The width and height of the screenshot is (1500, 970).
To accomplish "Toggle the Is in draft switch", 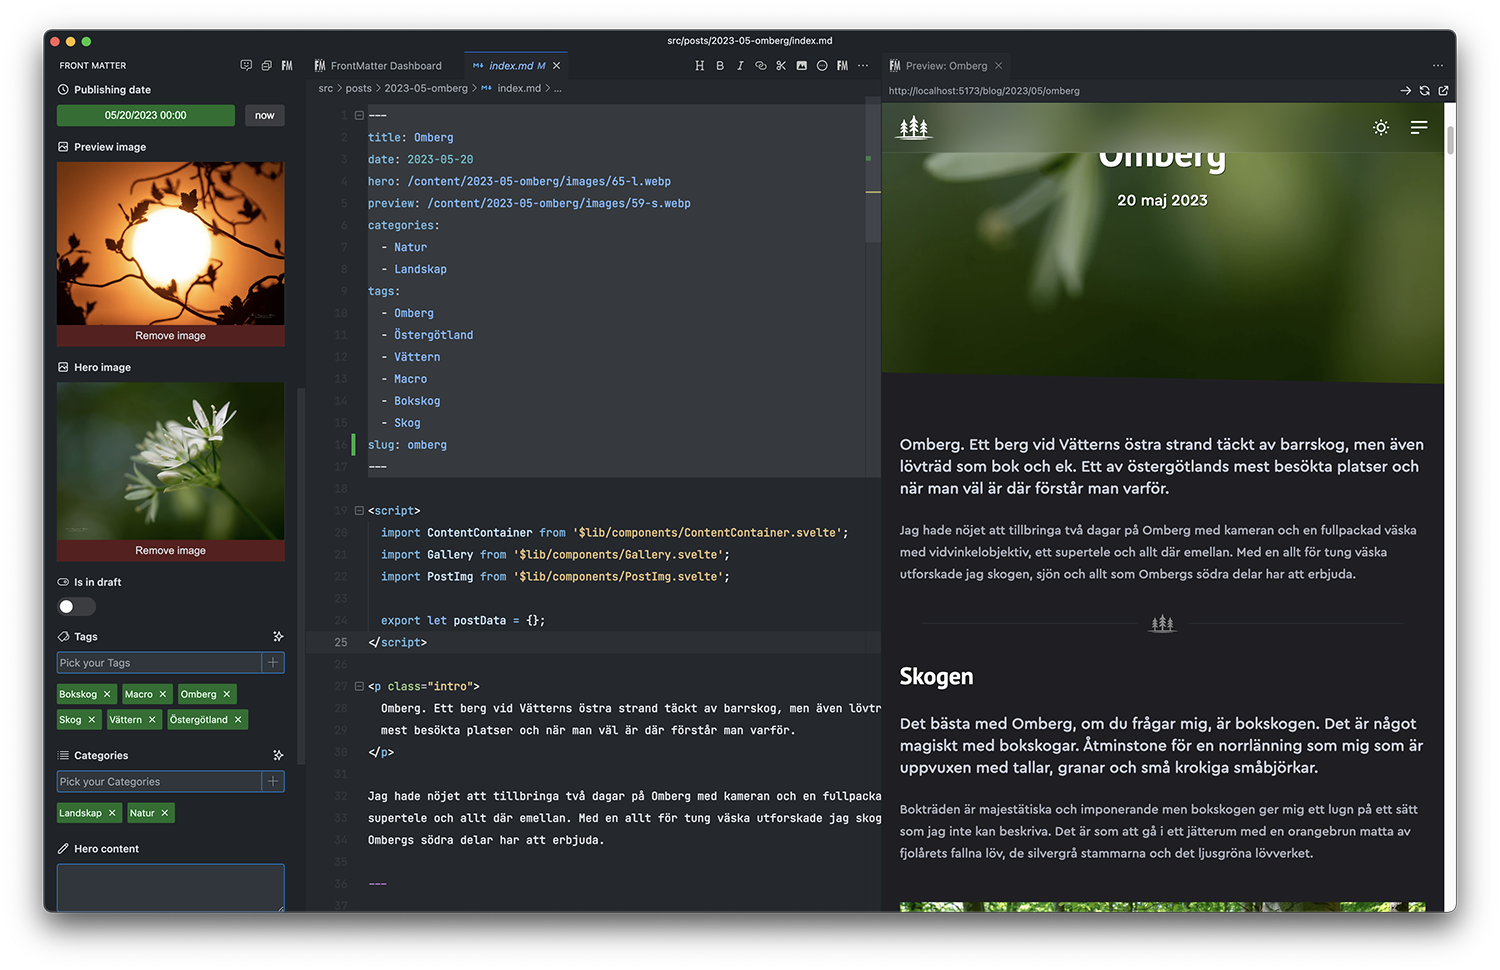I will [76, 607].
